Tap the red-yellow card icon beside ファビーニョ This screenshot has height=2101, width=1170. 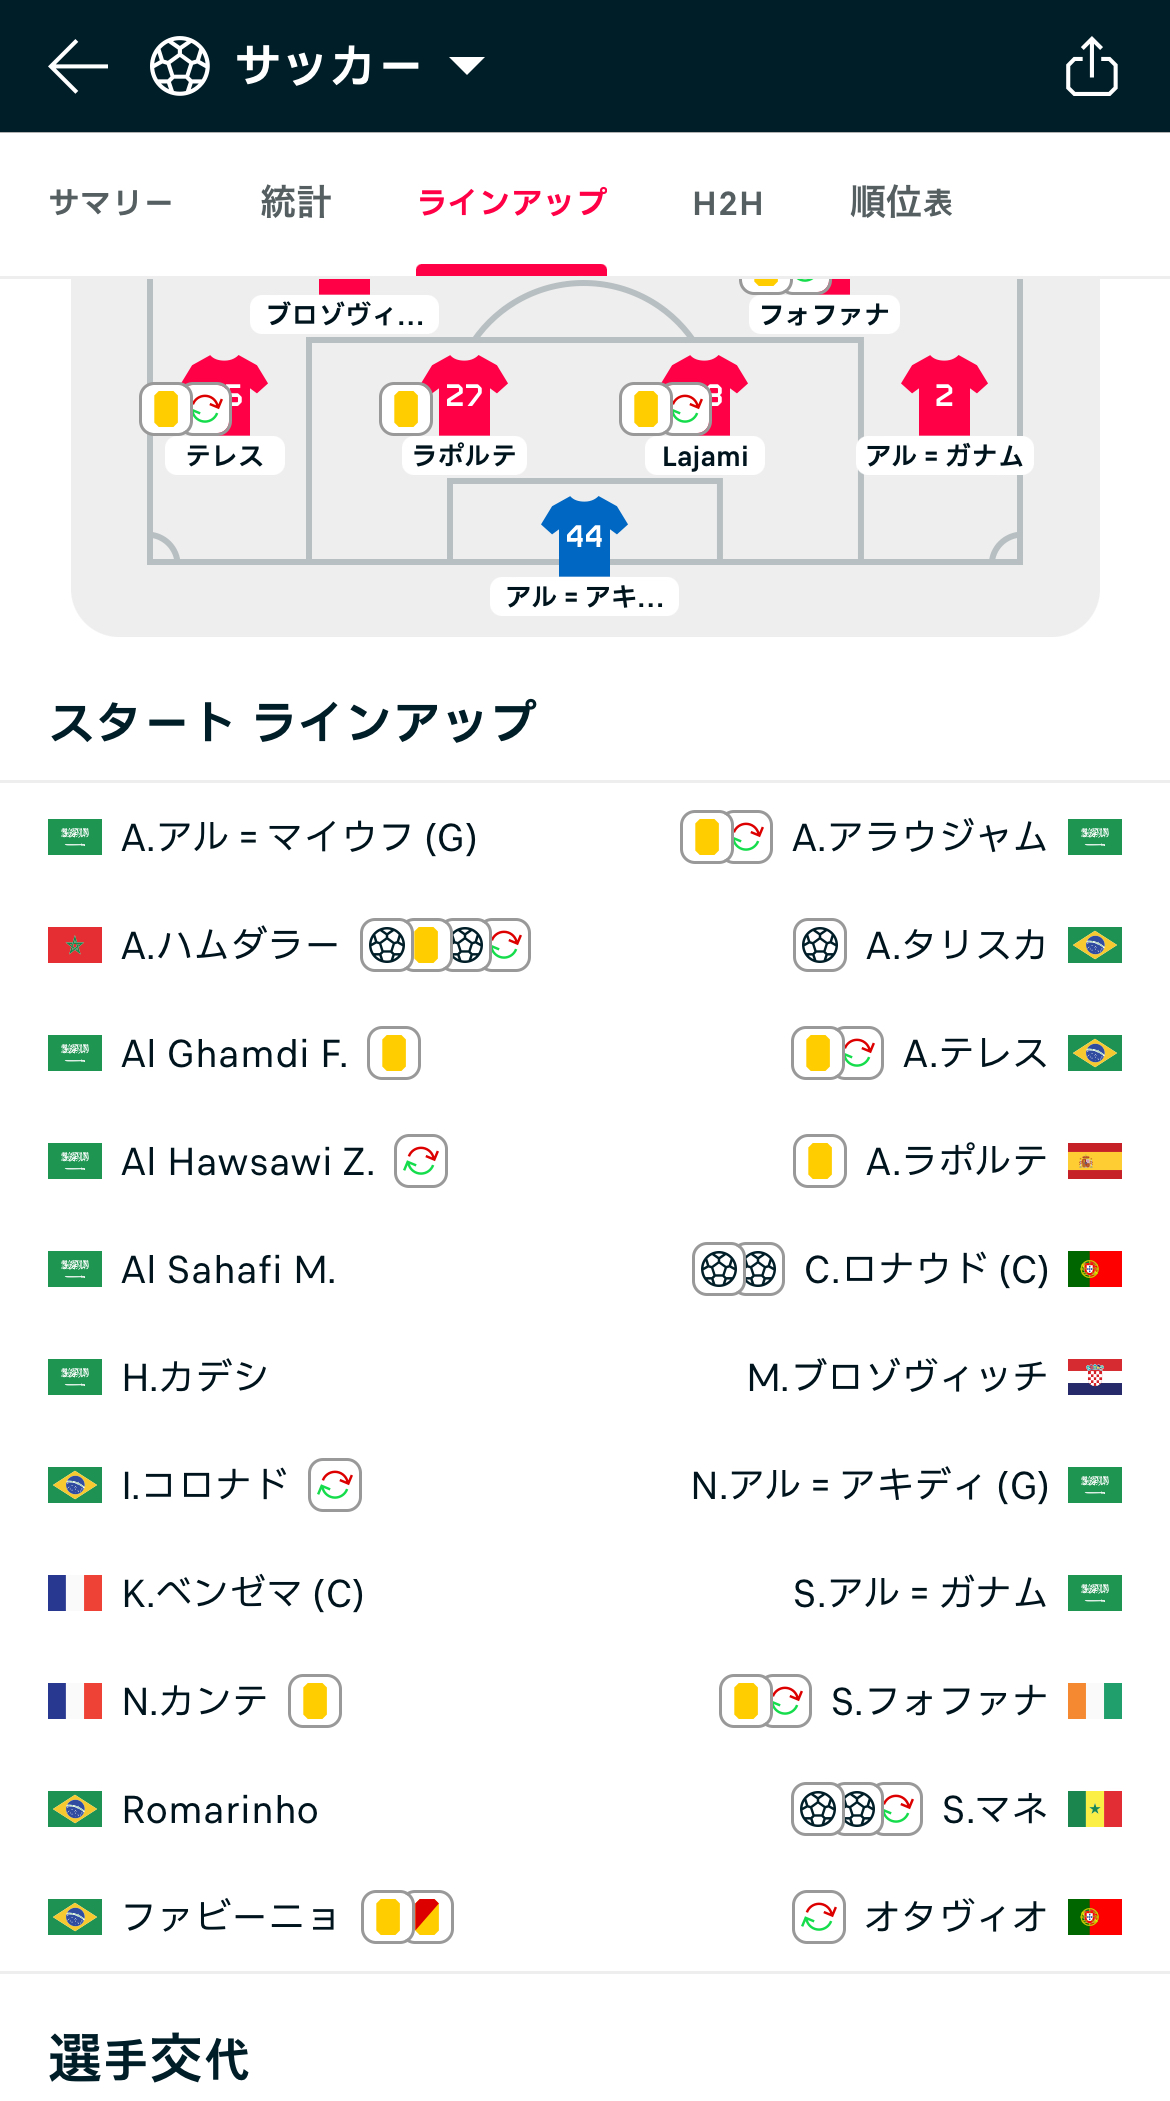click(429, 1917)
